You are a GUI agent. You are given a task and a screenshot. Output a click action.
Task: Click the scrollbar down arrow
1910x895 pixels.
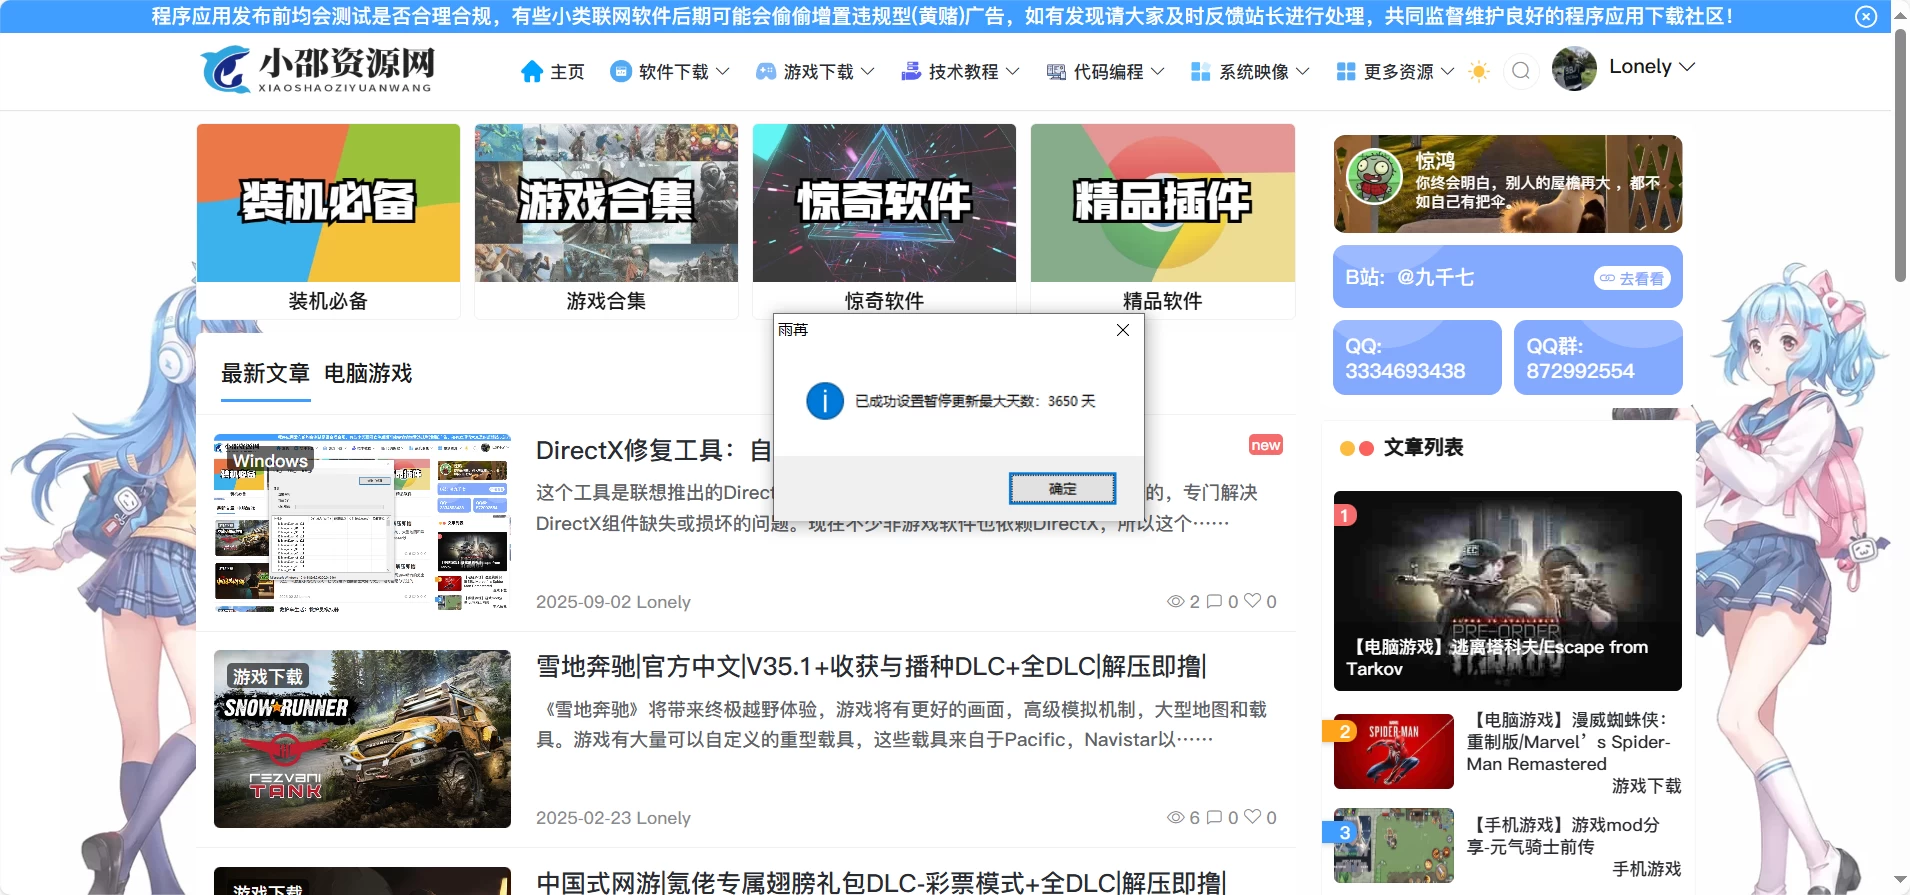(1900, 881)
